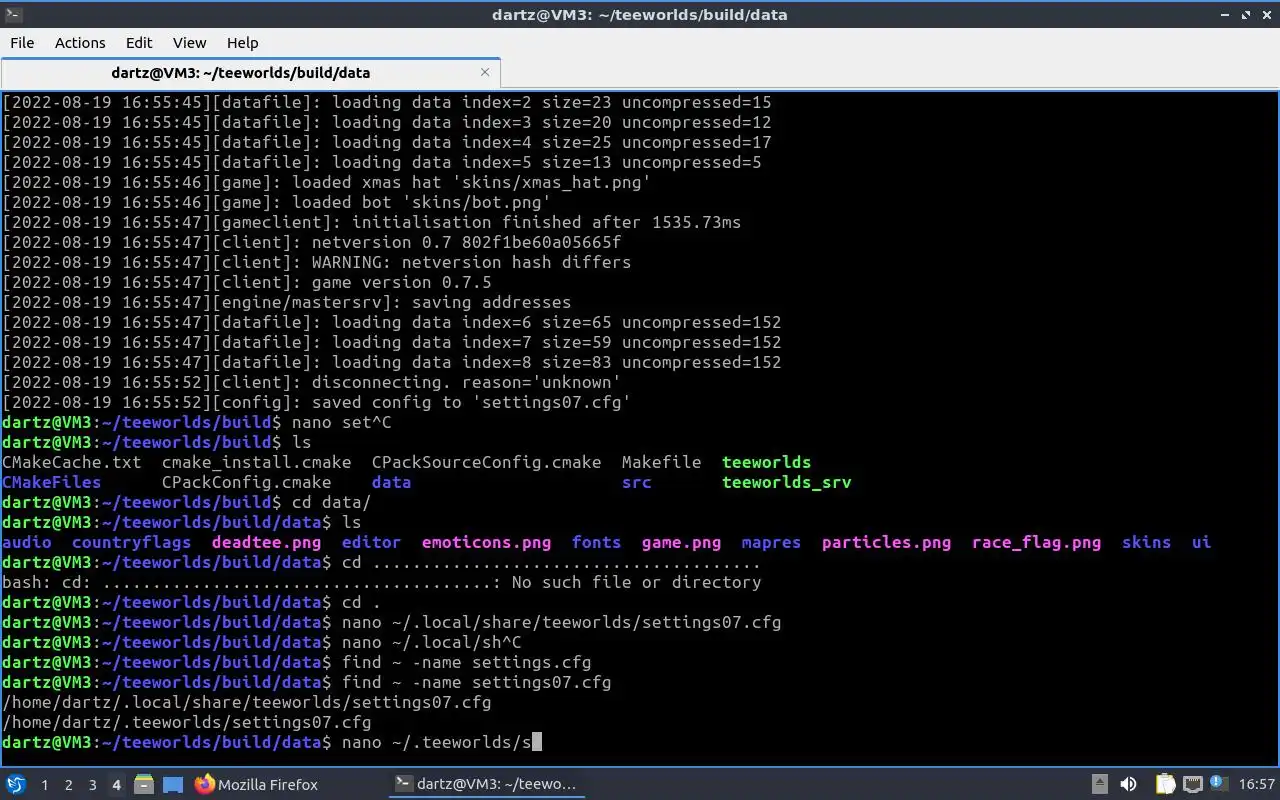Click the 'saving addresses' mastersrv log line
1280x800 pixels.
tap(286, 302)
